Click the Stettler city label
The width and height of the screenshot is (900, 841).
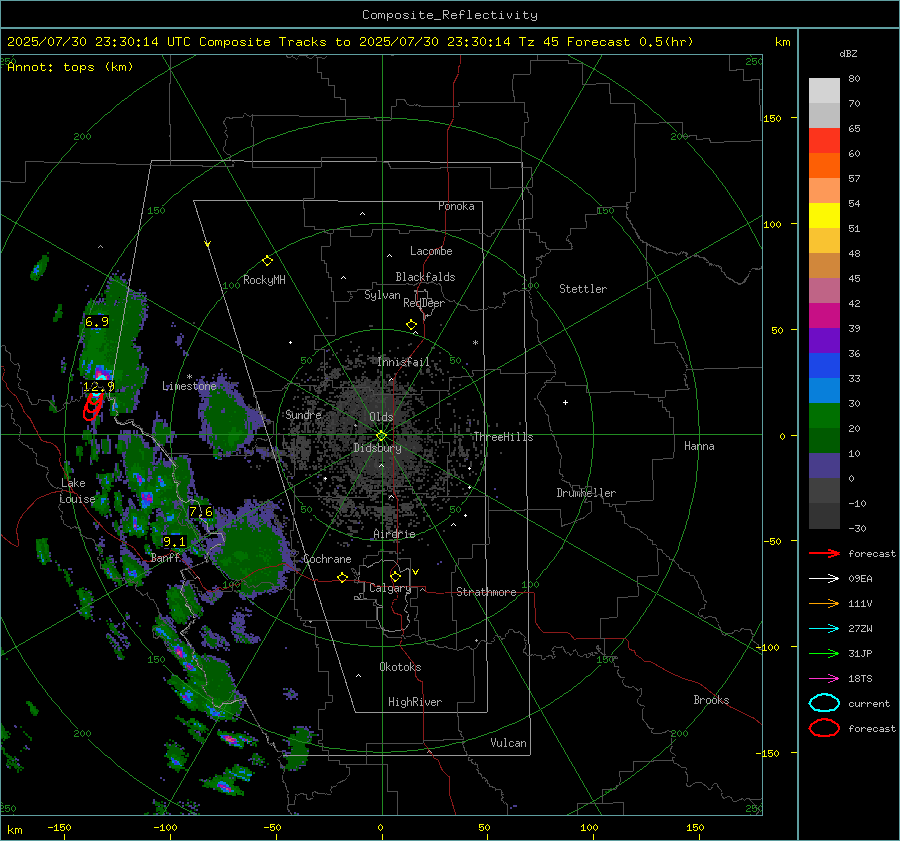pyautogui.click(x=583, y=289)
